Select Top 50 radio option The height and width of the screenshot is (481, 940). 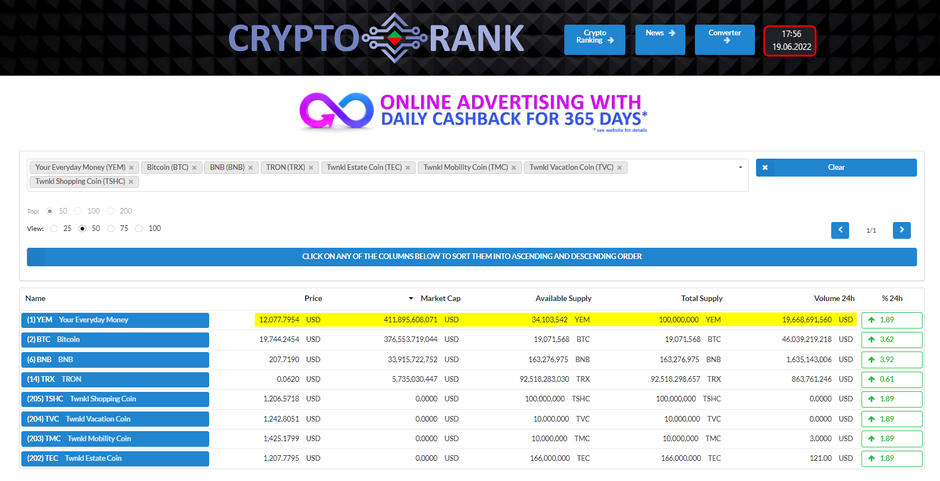[50, 211]
